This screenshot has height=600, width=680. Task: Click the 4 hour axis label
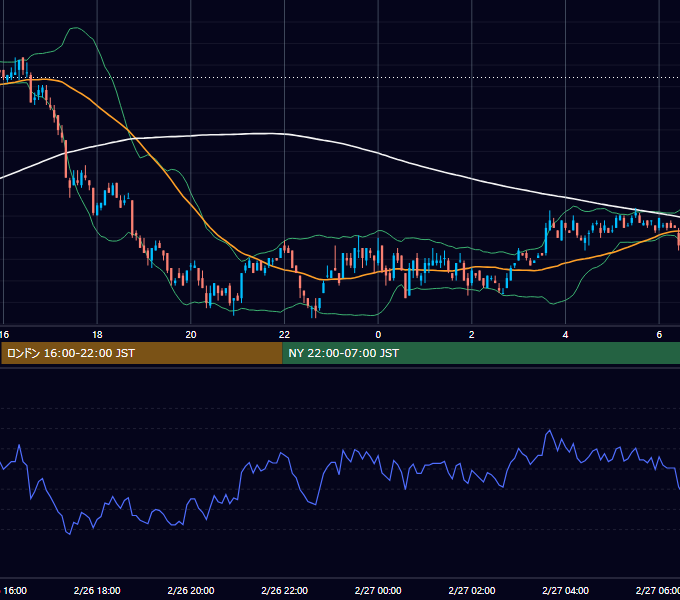tap(566, 335)
